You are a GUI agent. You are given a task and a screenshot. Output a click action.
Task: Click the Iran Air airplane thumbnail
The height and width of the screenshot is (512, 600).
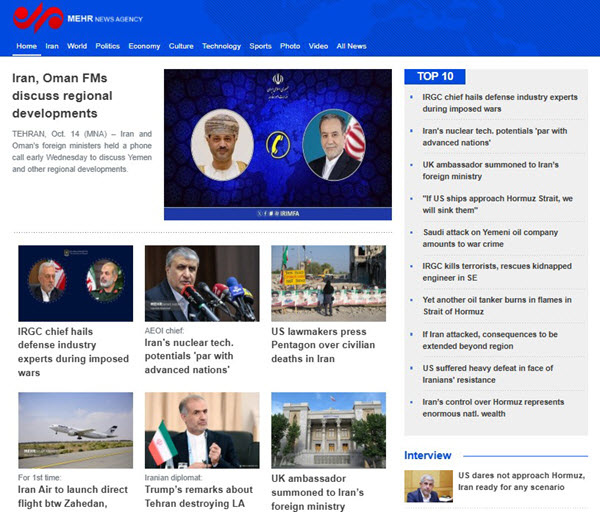click(x=76, y=430)
